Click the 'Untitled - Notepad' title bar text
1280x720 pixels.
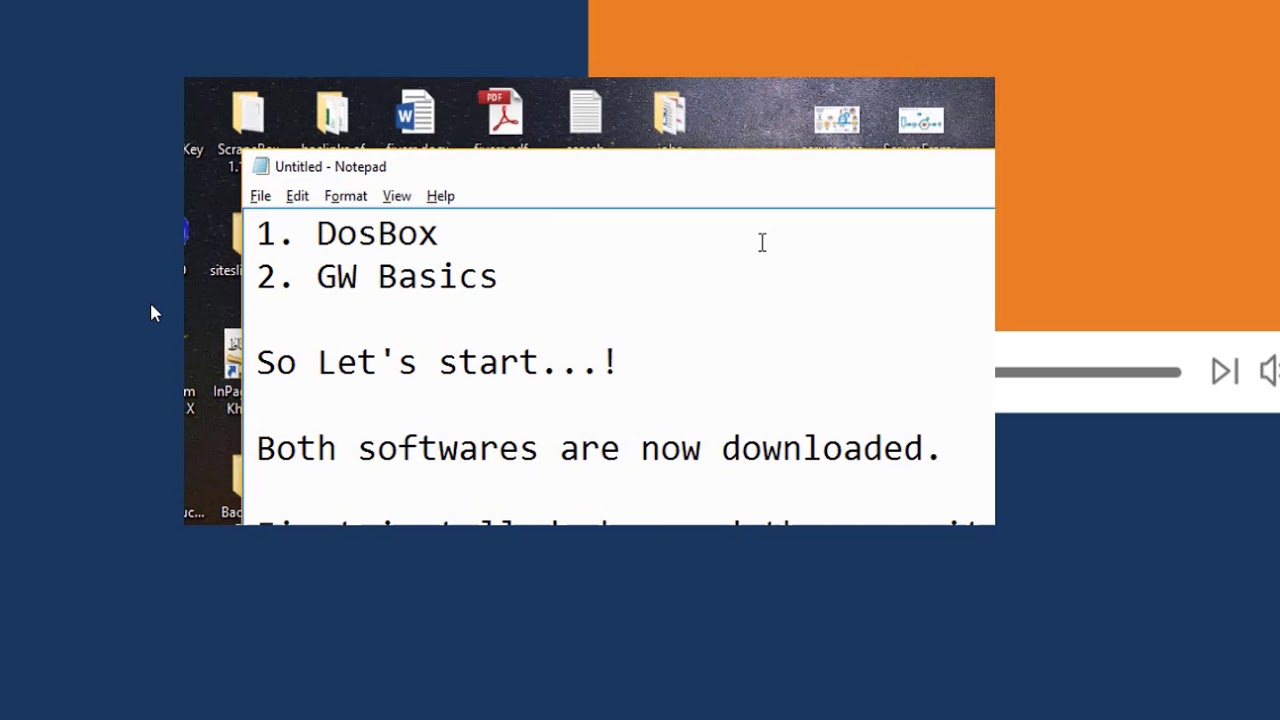tap(330, 167)
